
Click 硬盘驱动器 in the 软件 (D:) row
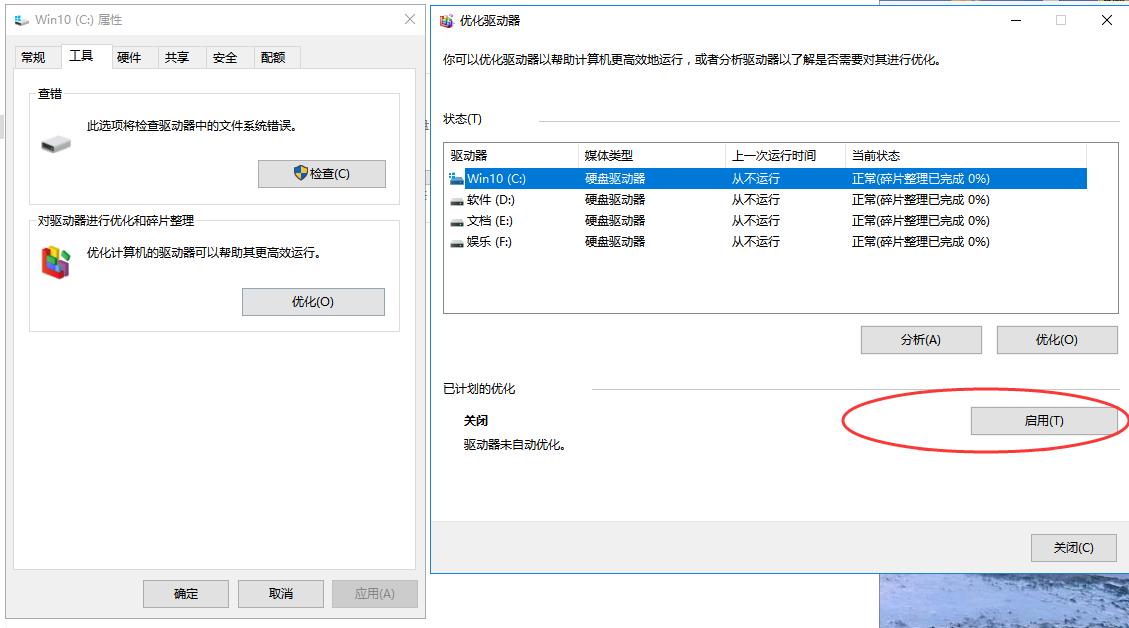click(x=615, y=199)
